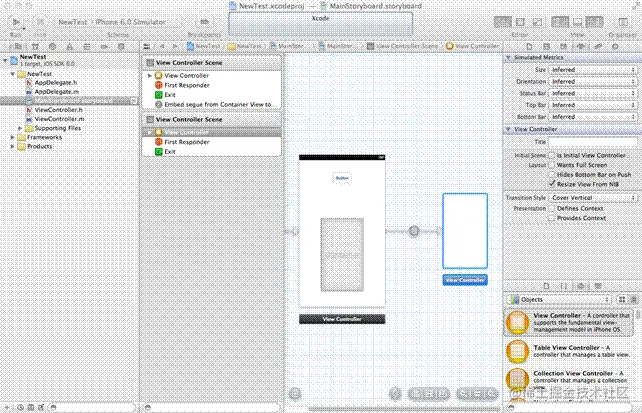Show the Project navigator tab
This screenshot has width=642, height=413.
[x=18, y=47]
